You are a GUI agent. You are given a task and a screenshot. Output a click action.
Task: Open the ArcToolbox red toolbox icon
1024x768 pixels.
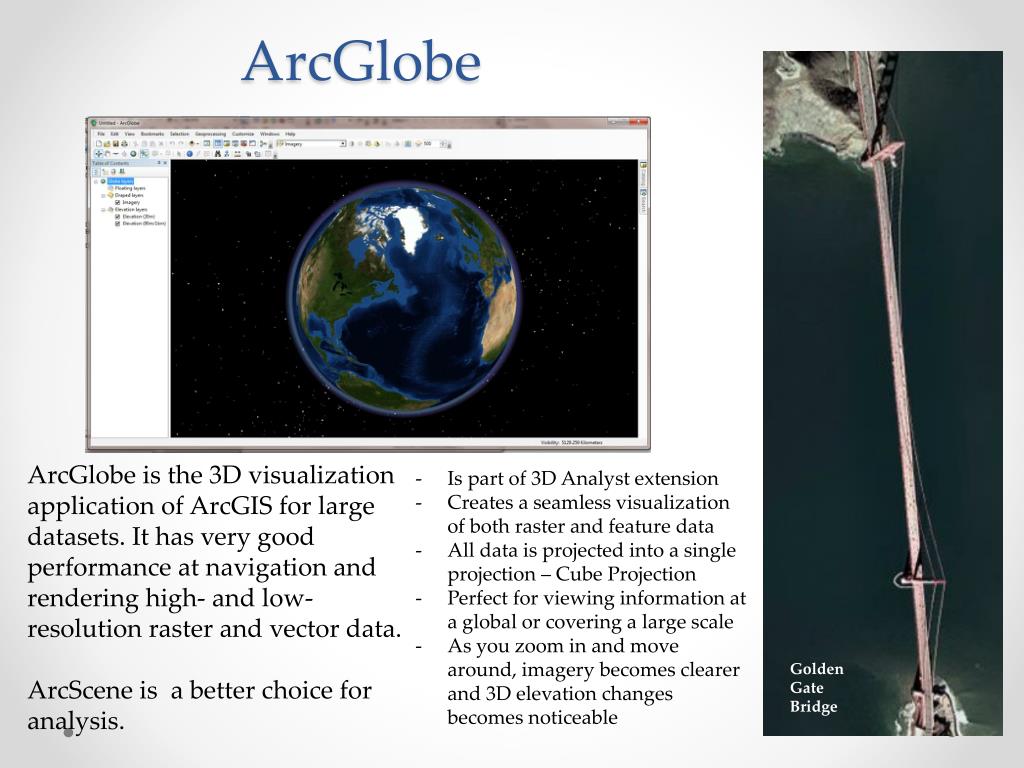[x=244, y=144]
